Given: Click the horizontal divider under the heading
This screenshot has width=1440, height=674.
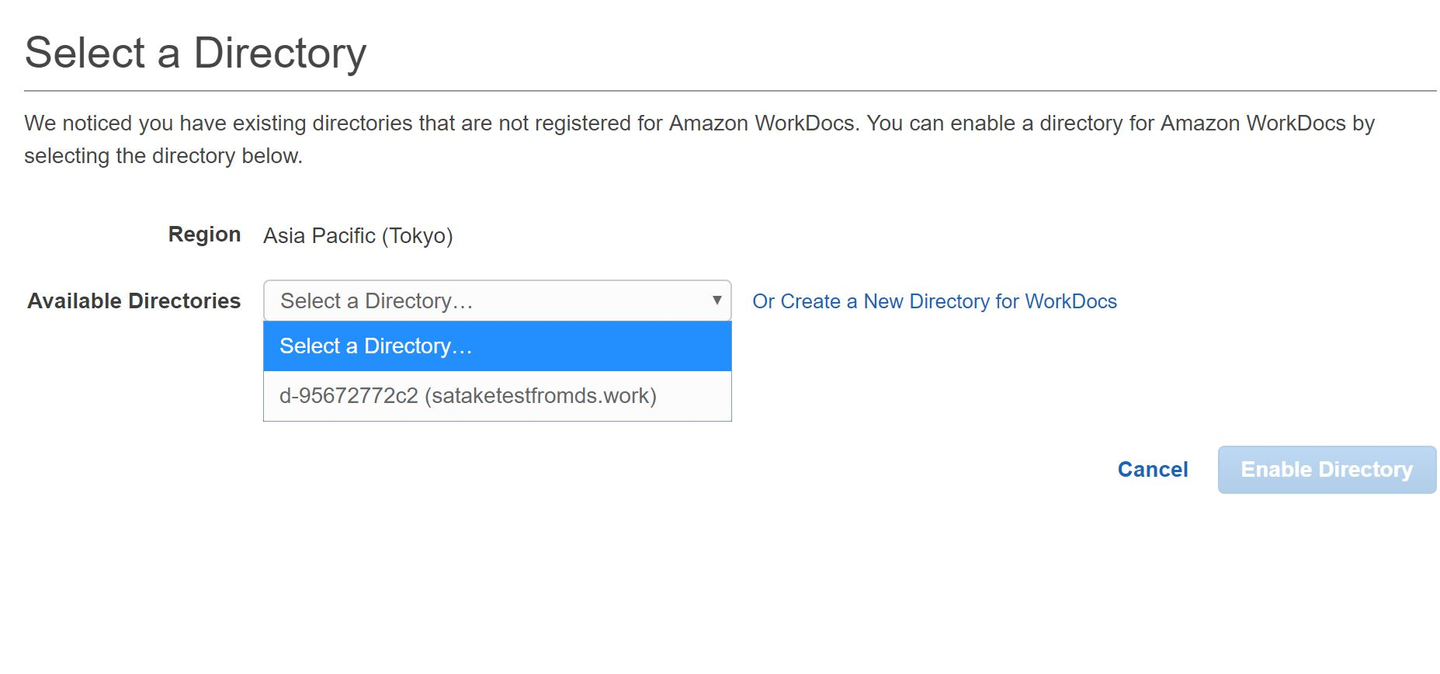Looking at the screenshot, I should coord(730,91).
